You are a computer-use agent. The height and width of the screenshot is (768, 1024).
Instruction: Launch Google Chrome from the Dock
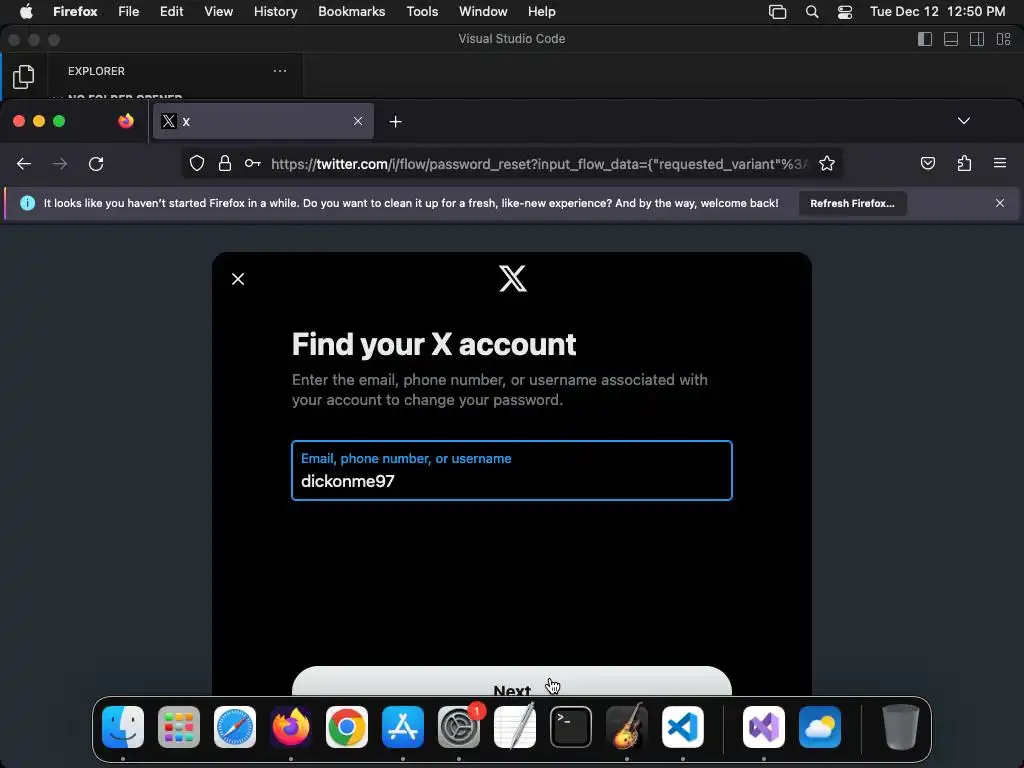[347, 727]
